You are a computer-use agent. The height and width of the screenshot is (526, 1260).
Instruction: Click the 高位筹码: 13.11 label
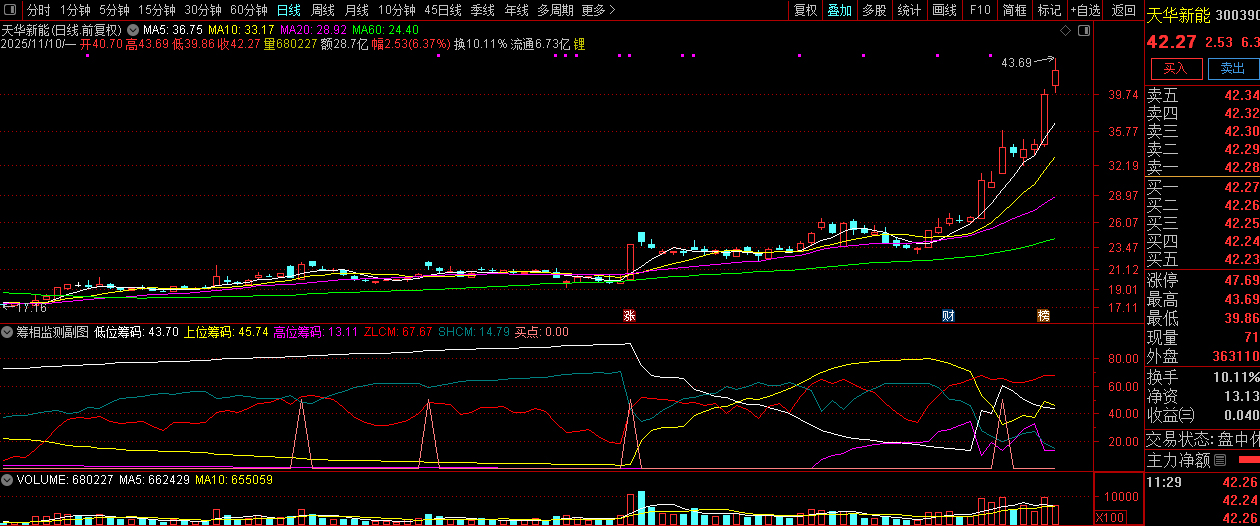coord(316,331)
